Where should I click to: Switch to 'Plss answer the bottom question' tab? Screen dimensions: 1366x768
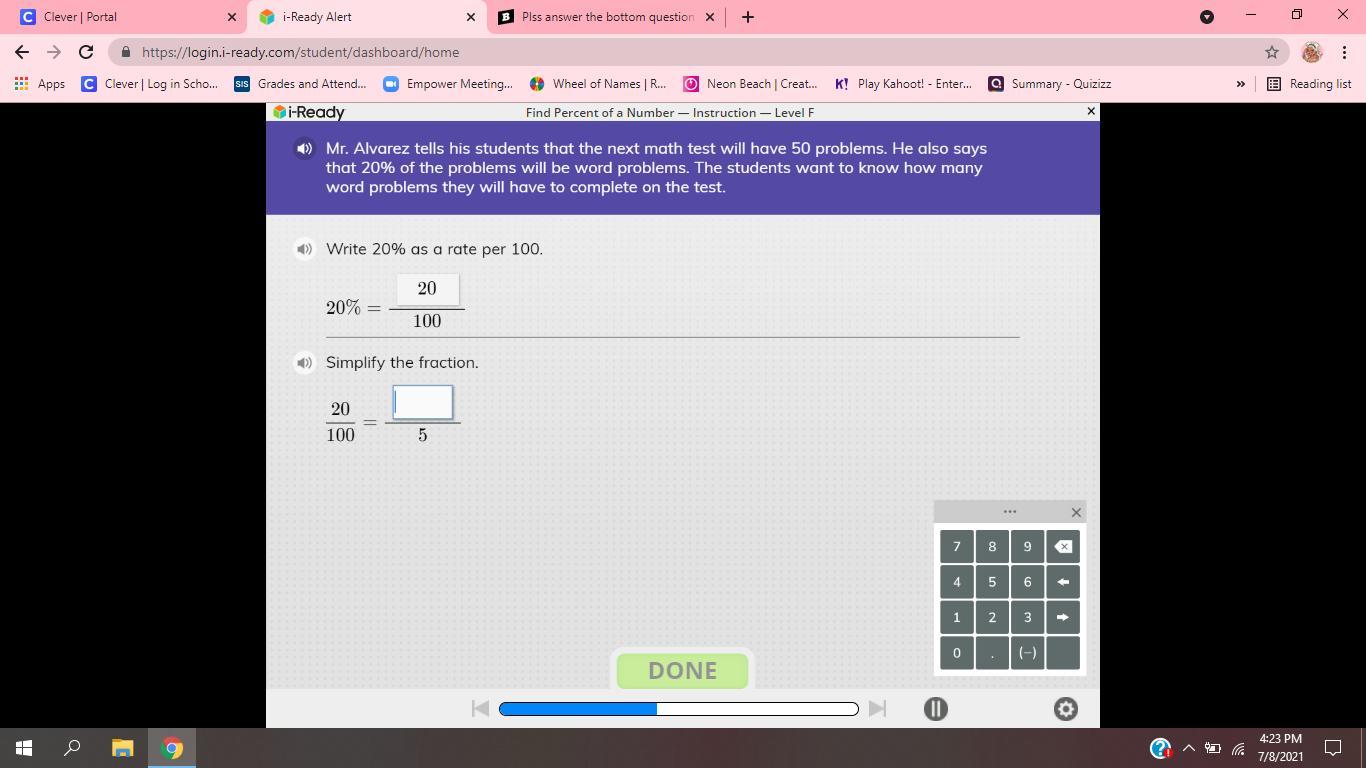pos(607,17)
